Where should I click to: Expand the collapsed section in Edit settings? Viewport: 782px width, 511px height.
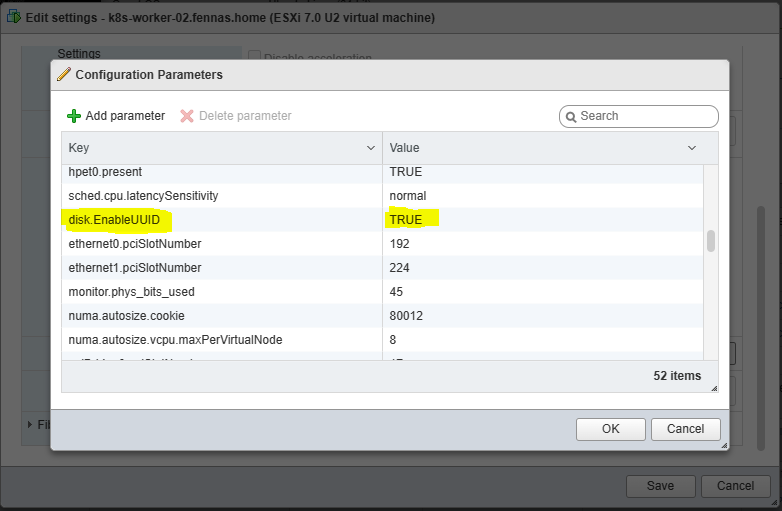pos(30,425)
